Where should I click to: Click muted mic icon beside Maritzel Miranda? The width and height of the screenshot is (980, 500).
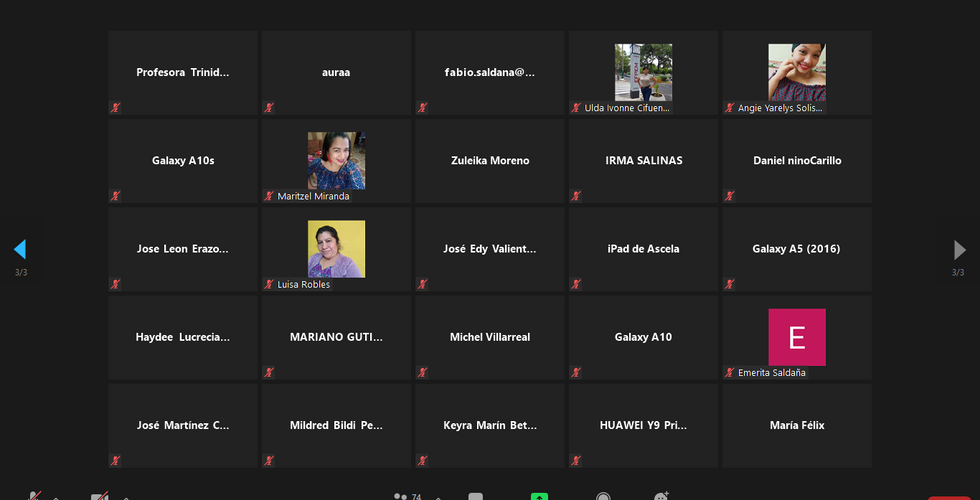[269, 196]
